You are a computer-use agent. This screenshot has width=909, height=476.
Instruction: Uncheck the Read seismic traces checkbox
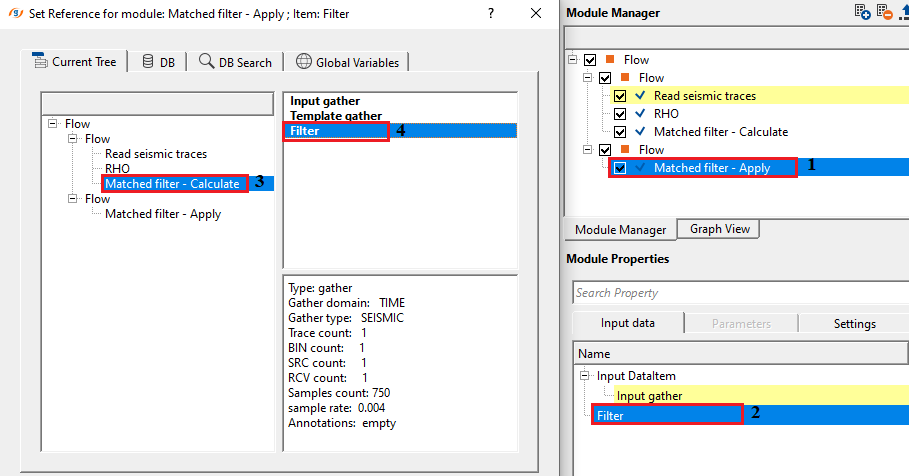tap(620, 96)
